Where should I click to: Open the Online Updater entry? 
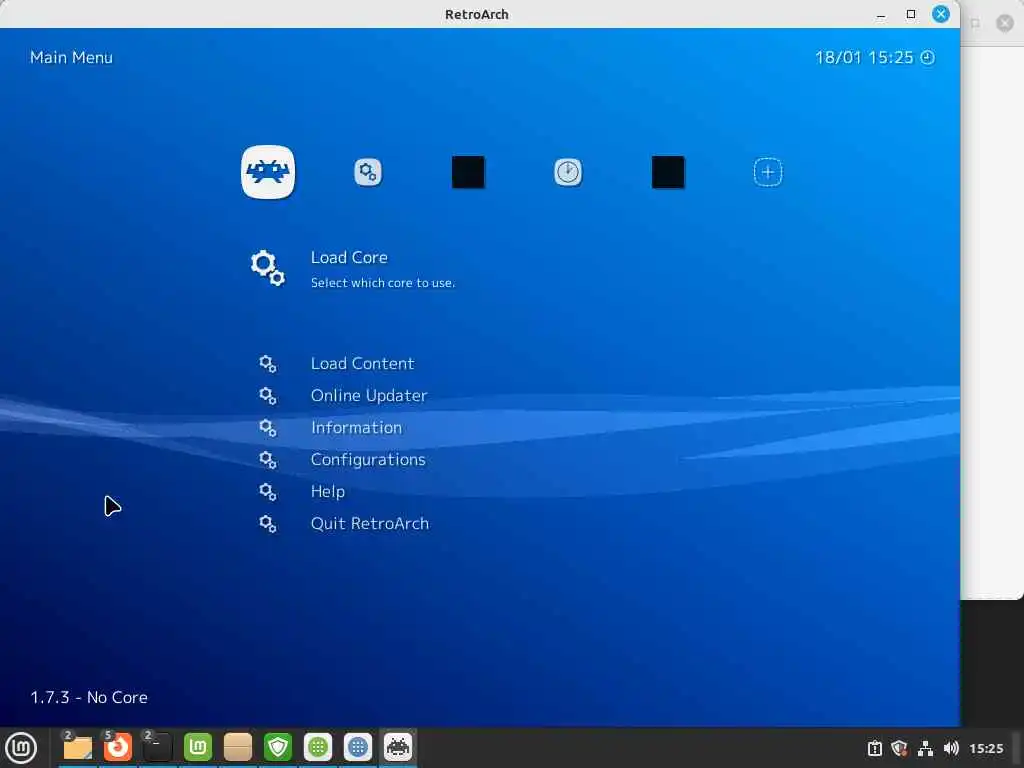(x=369, y=396)
